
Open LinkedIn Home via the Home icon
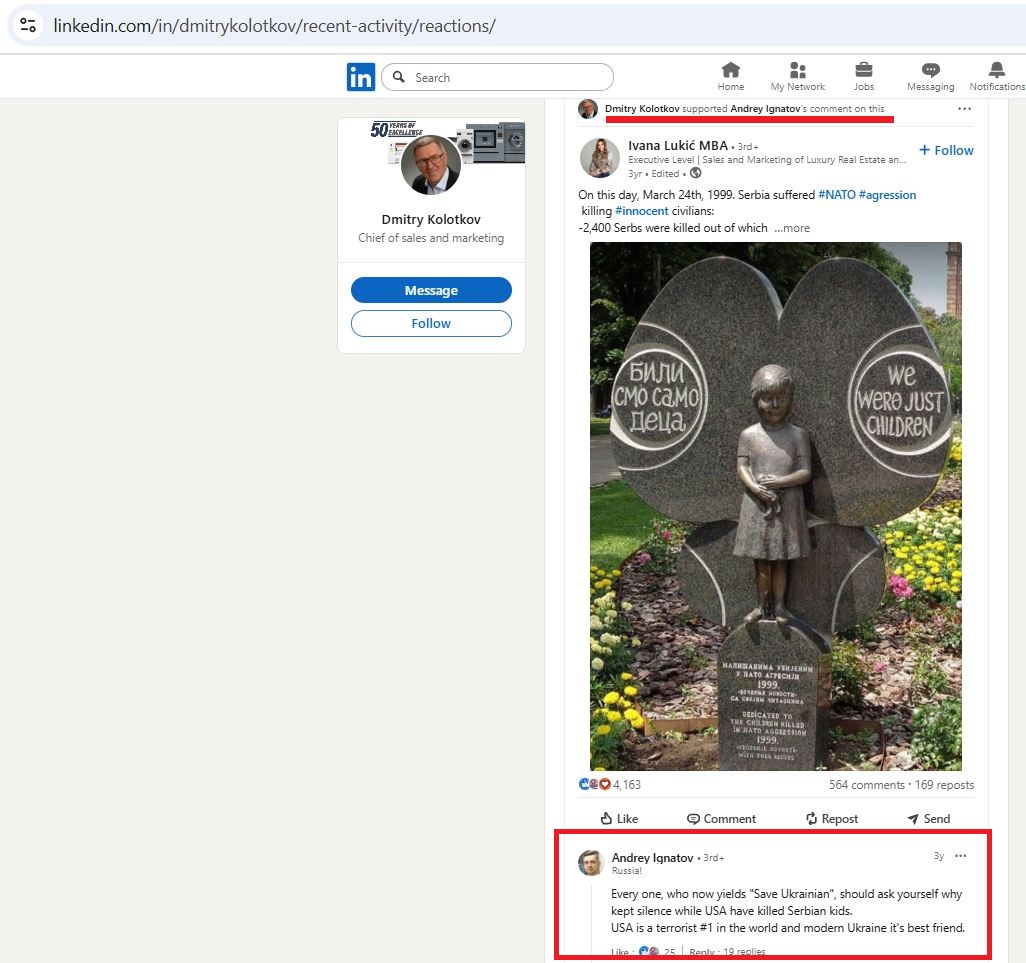tap(731, 75)
